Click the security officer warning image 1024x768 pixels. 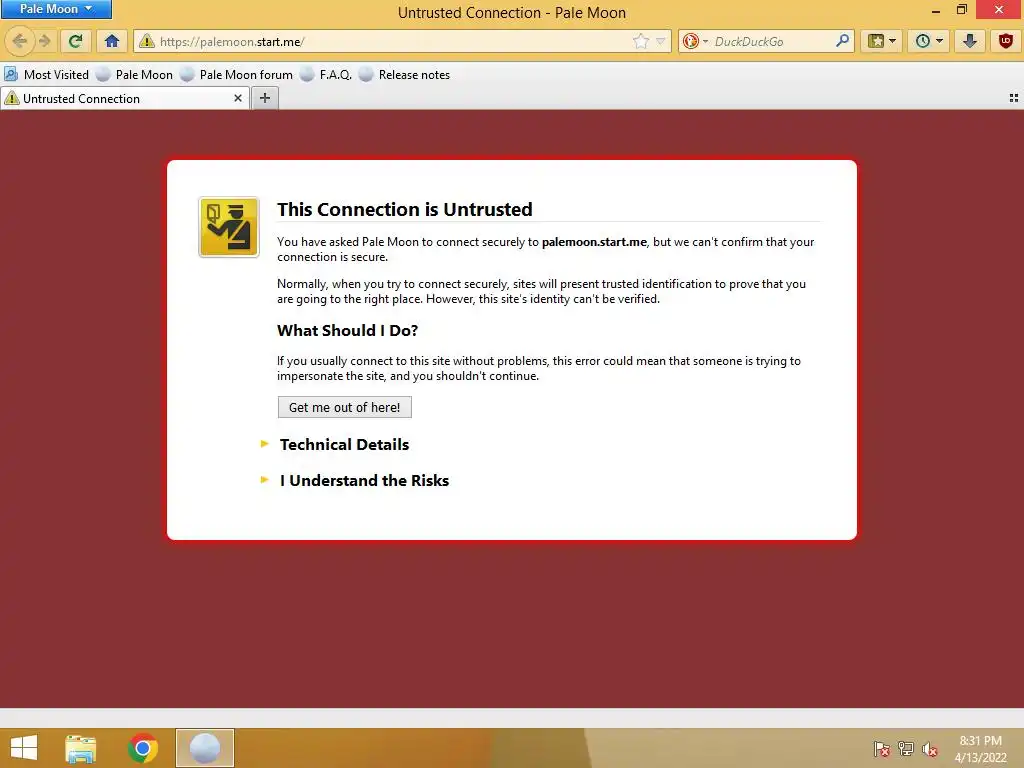tap(229, 227)
